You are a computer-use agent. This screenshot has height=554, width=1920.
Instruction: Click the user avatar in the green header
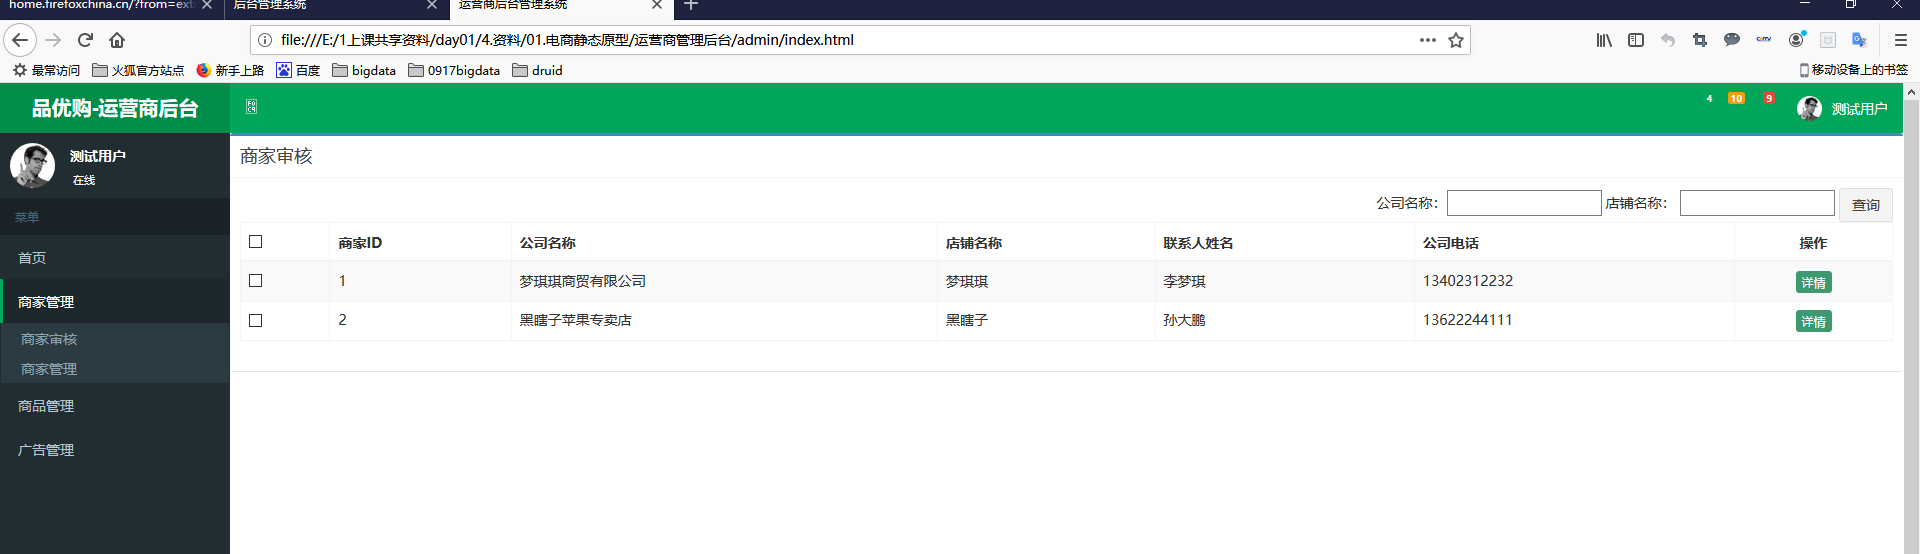[1809, 108]
